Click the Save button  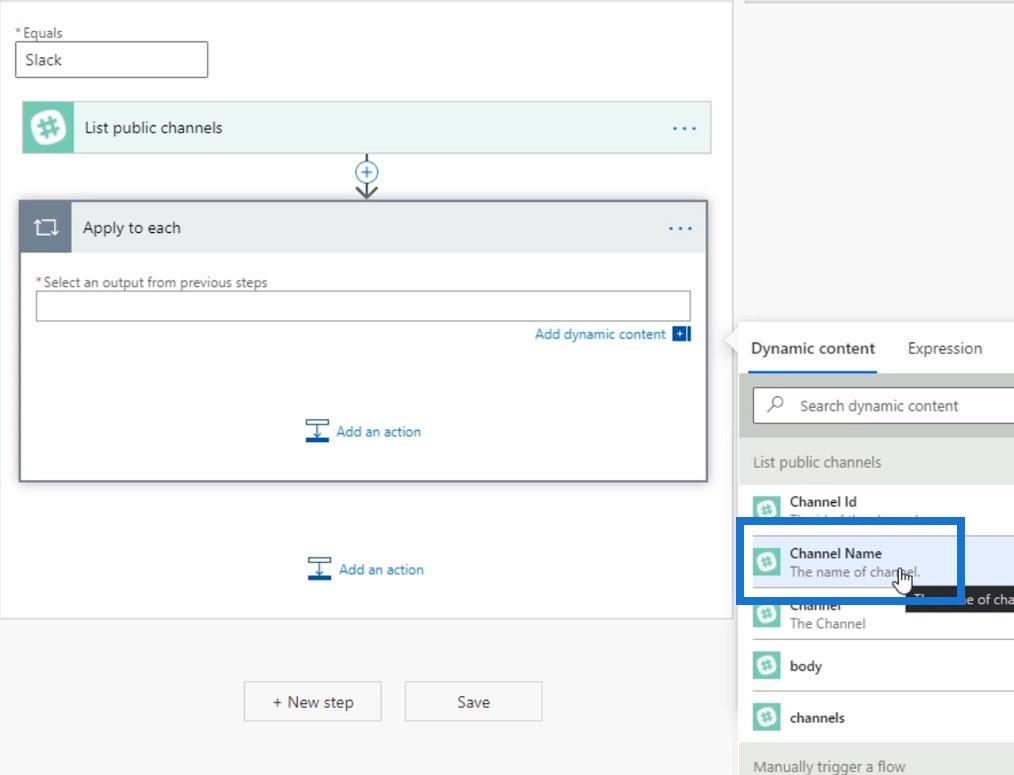point(473,701)
